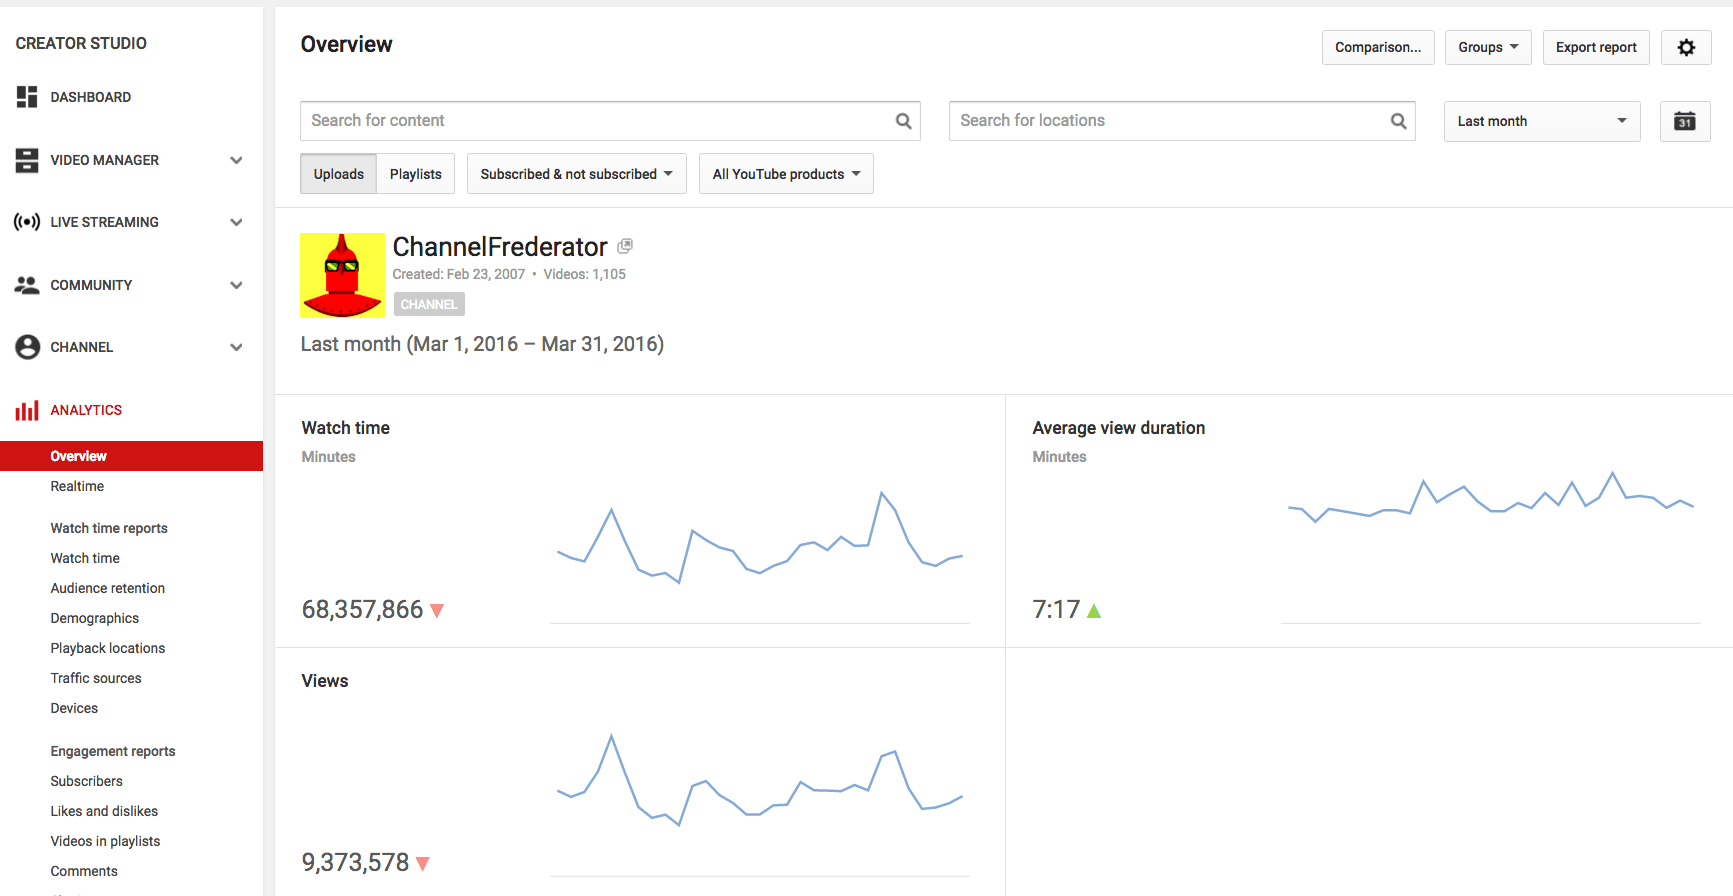Click the Channel person icon

coord(27,347)
